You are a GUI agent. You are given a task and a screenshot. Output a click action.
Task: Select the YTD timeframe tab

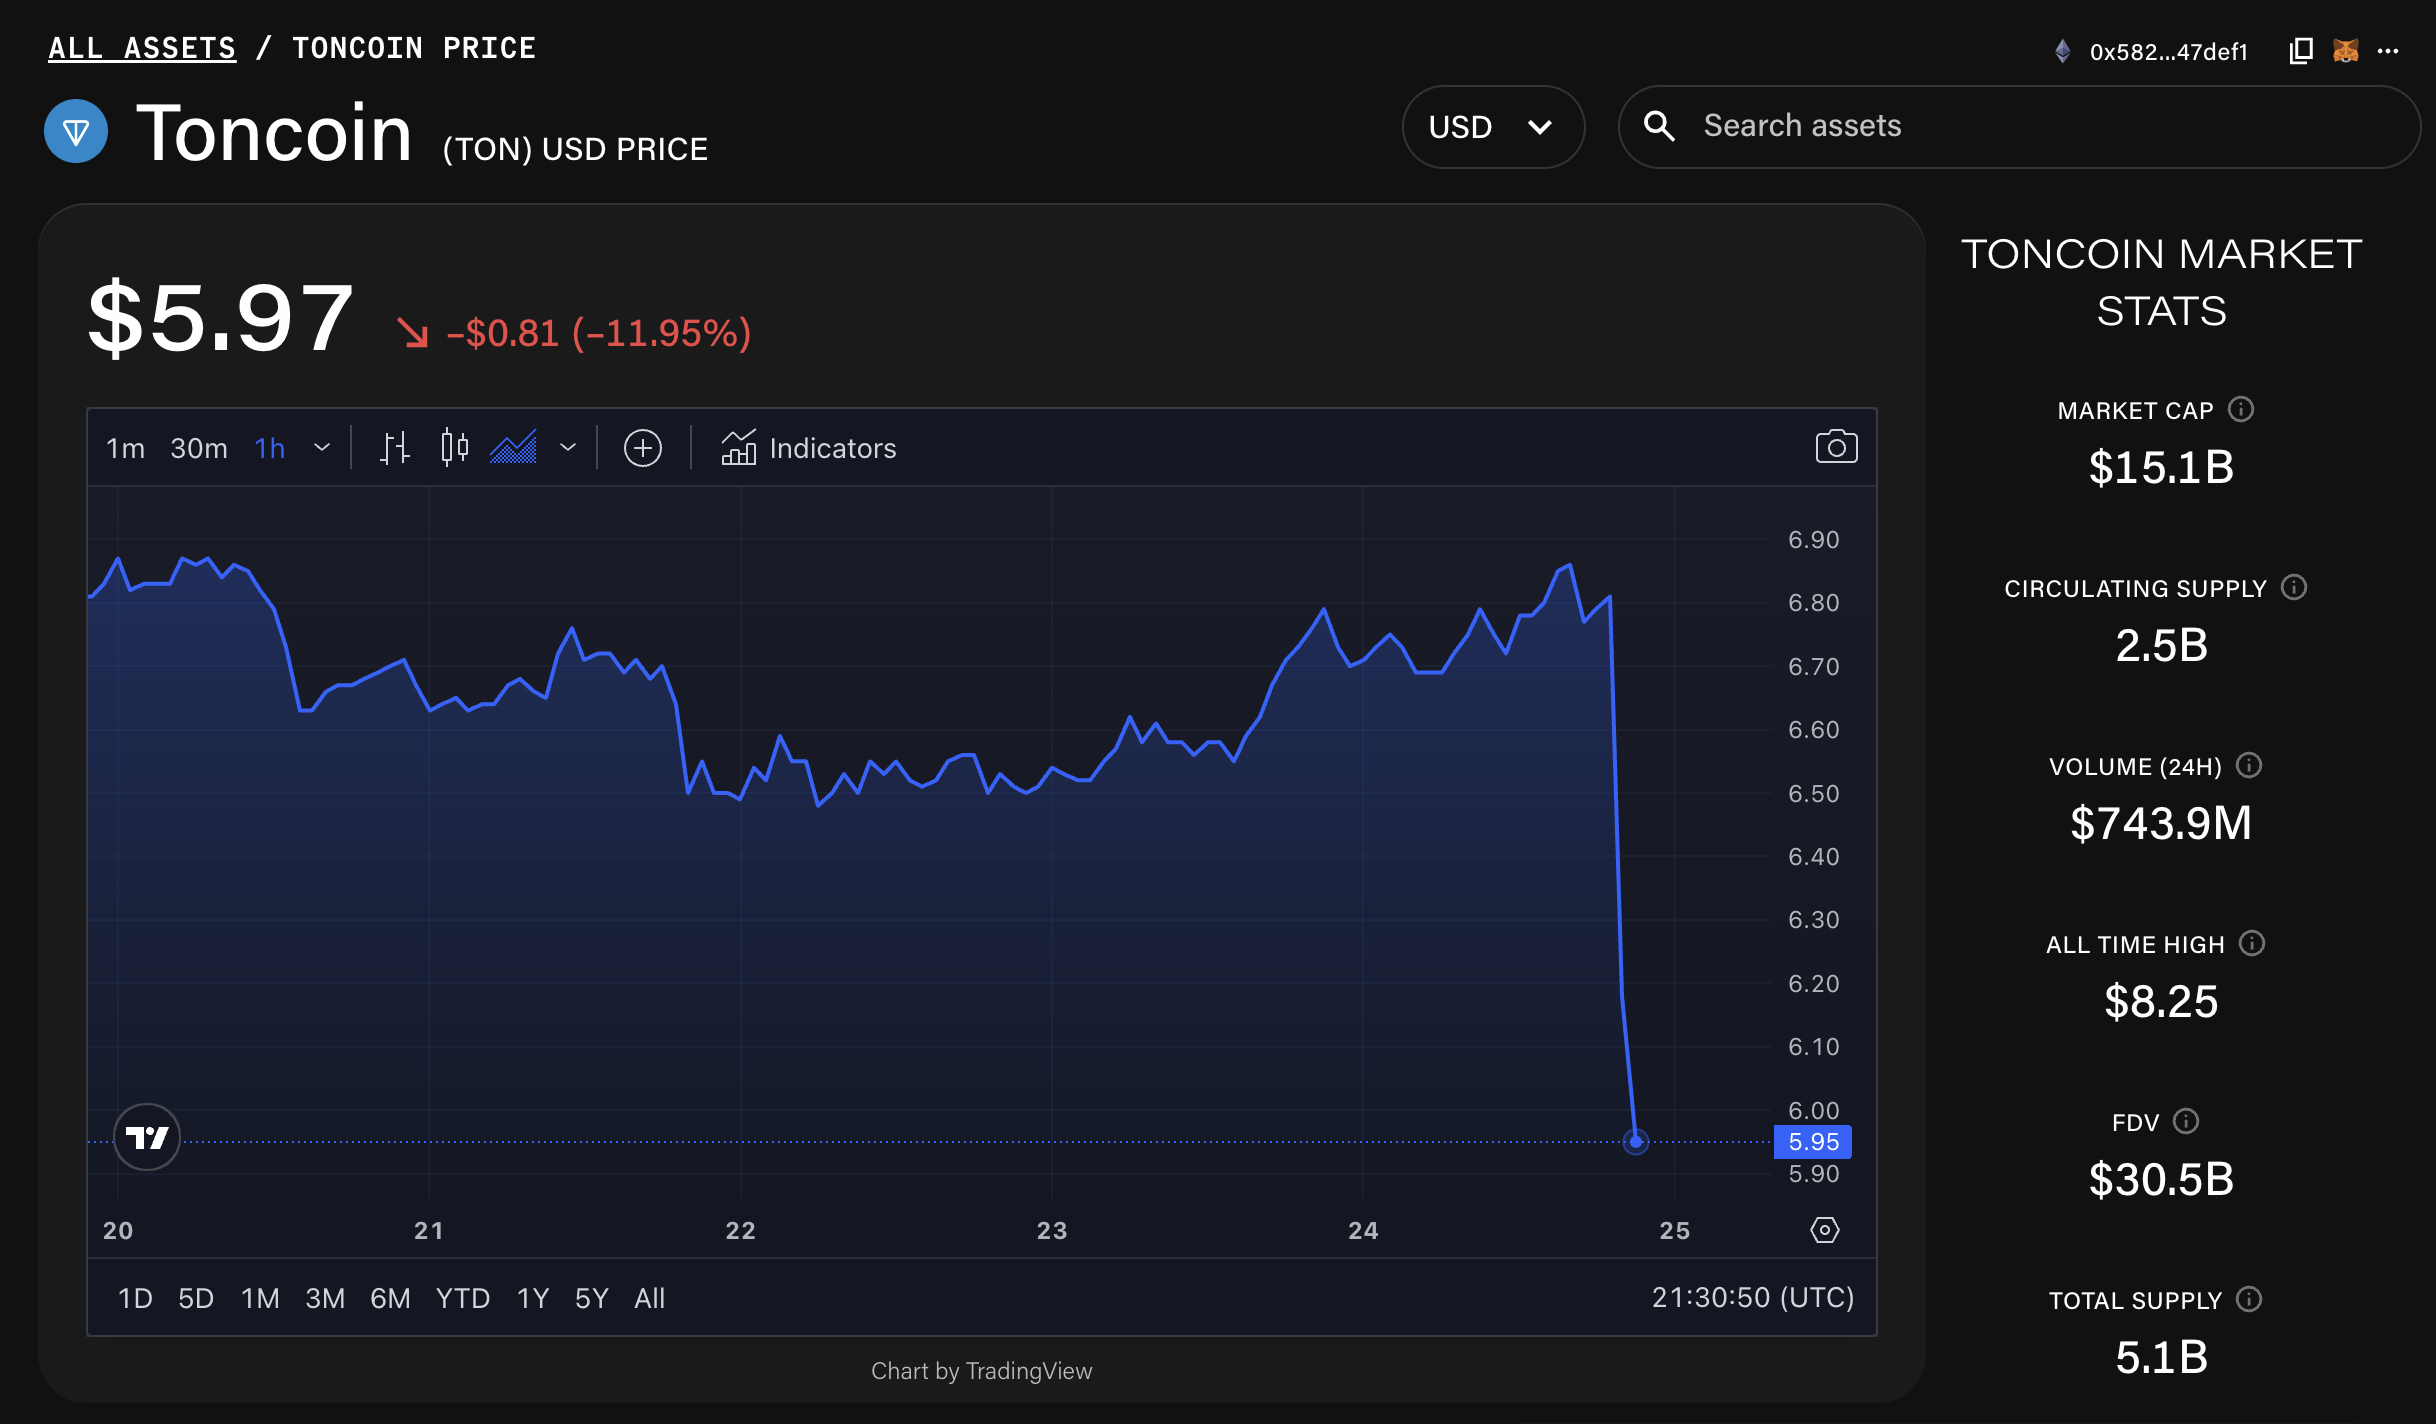point(462,1297)
